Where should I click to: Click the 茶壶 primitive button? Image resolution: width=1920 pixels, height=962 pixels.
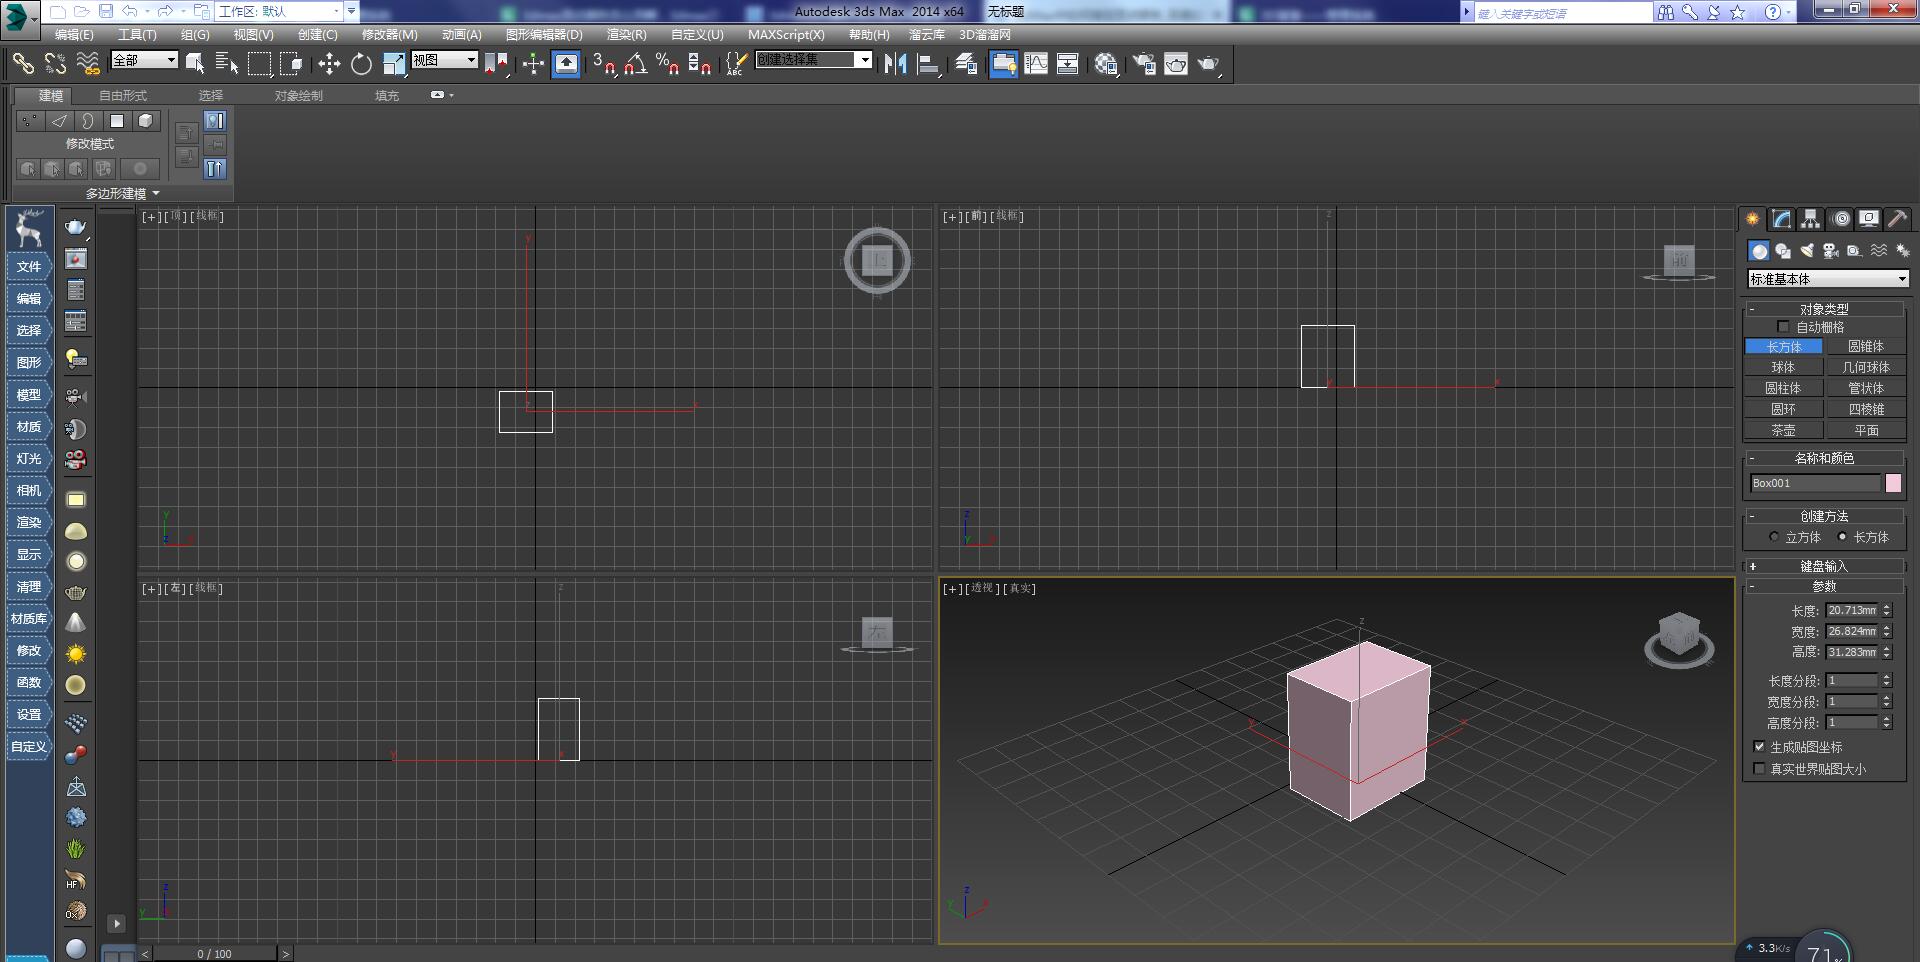tap(1784, 430)
